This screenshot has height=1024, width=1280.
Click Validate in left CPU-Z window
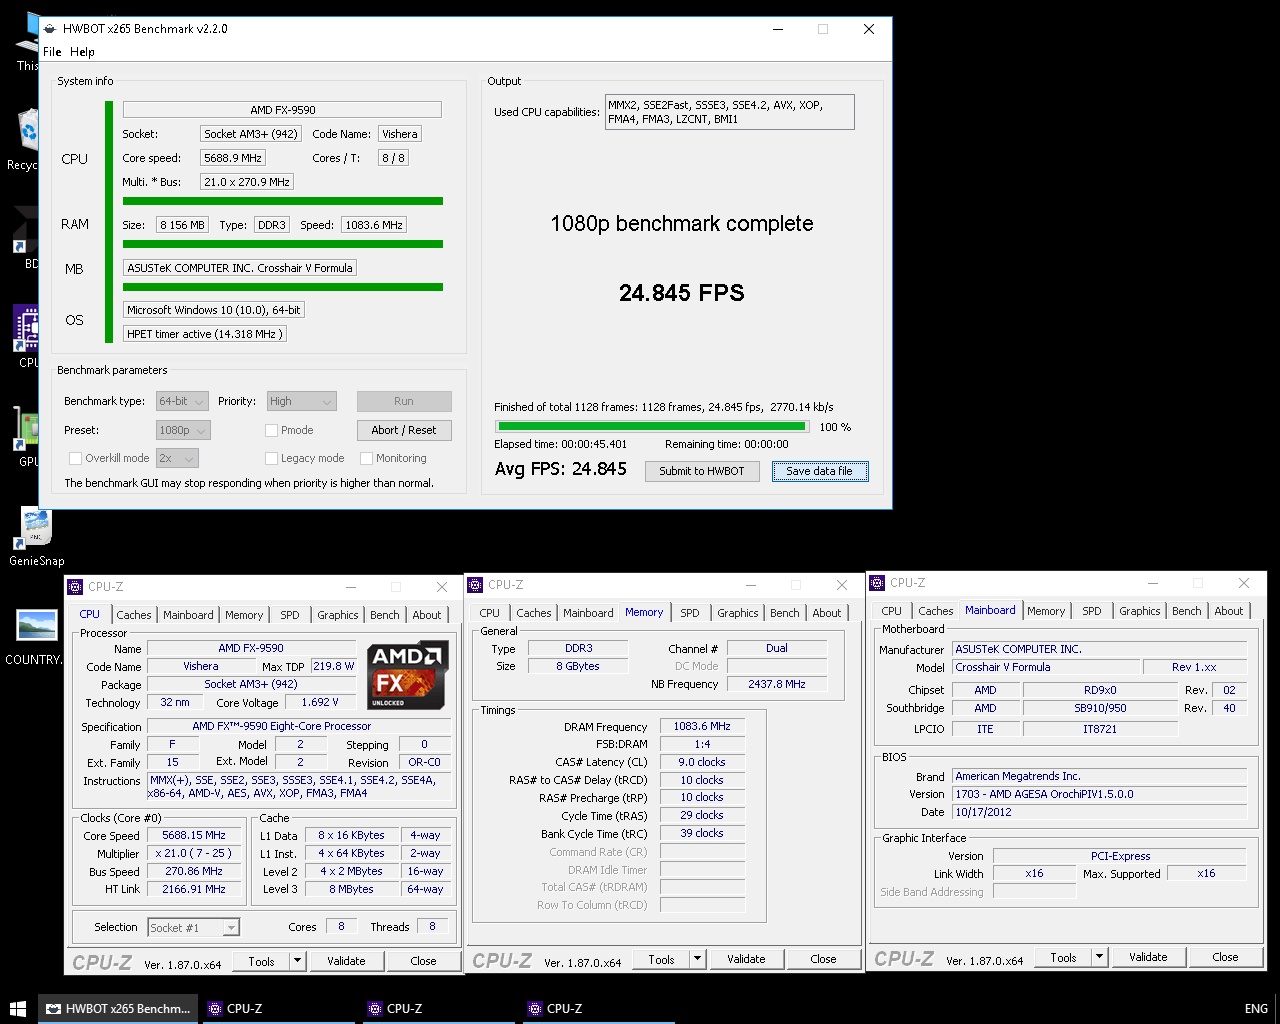click(x=346, y=961)
